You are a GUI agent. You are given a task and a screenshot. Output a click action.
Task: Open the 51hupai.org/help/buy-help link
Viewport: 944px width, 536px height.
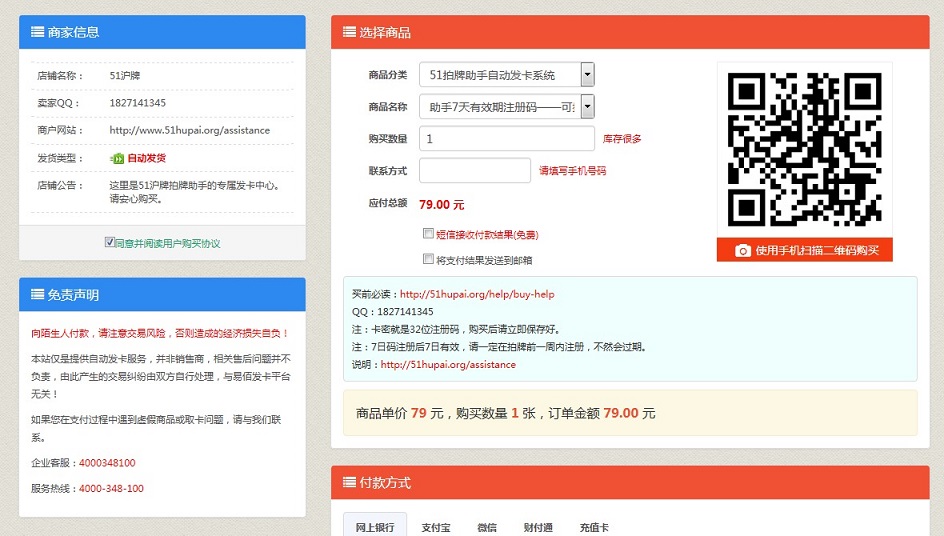pyautogui.click(x=477, y=294)
